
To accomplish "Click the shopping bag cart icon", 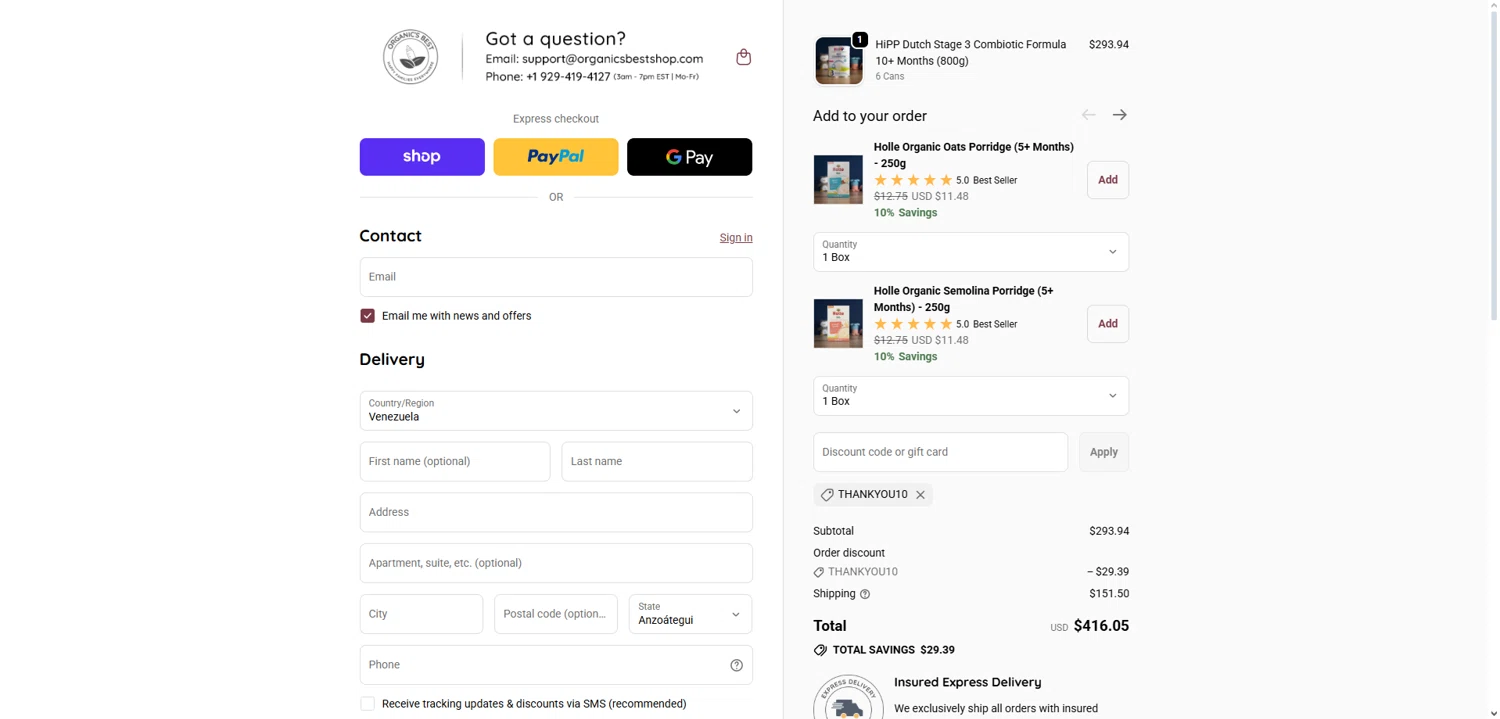I will 743,57.
